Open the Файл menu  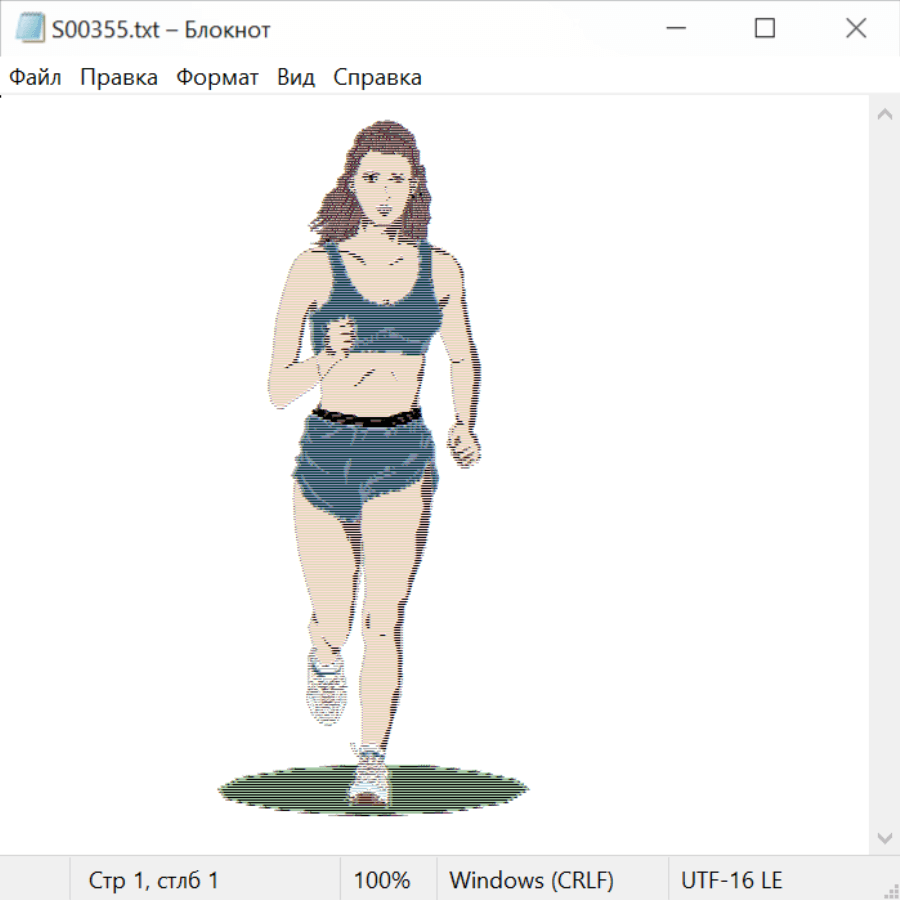[x=36, y=78]
